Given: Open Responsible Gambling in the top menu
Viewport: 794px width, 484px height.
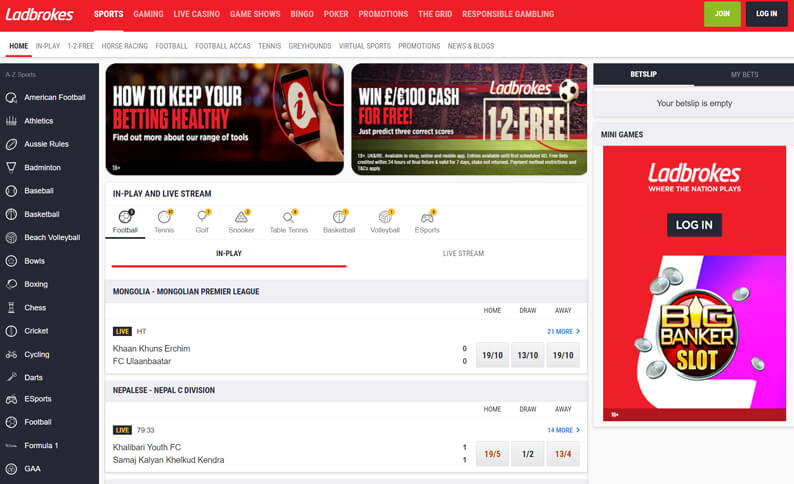Looking at the screenshot, I should pyautogui.click(x=508, y=14).
